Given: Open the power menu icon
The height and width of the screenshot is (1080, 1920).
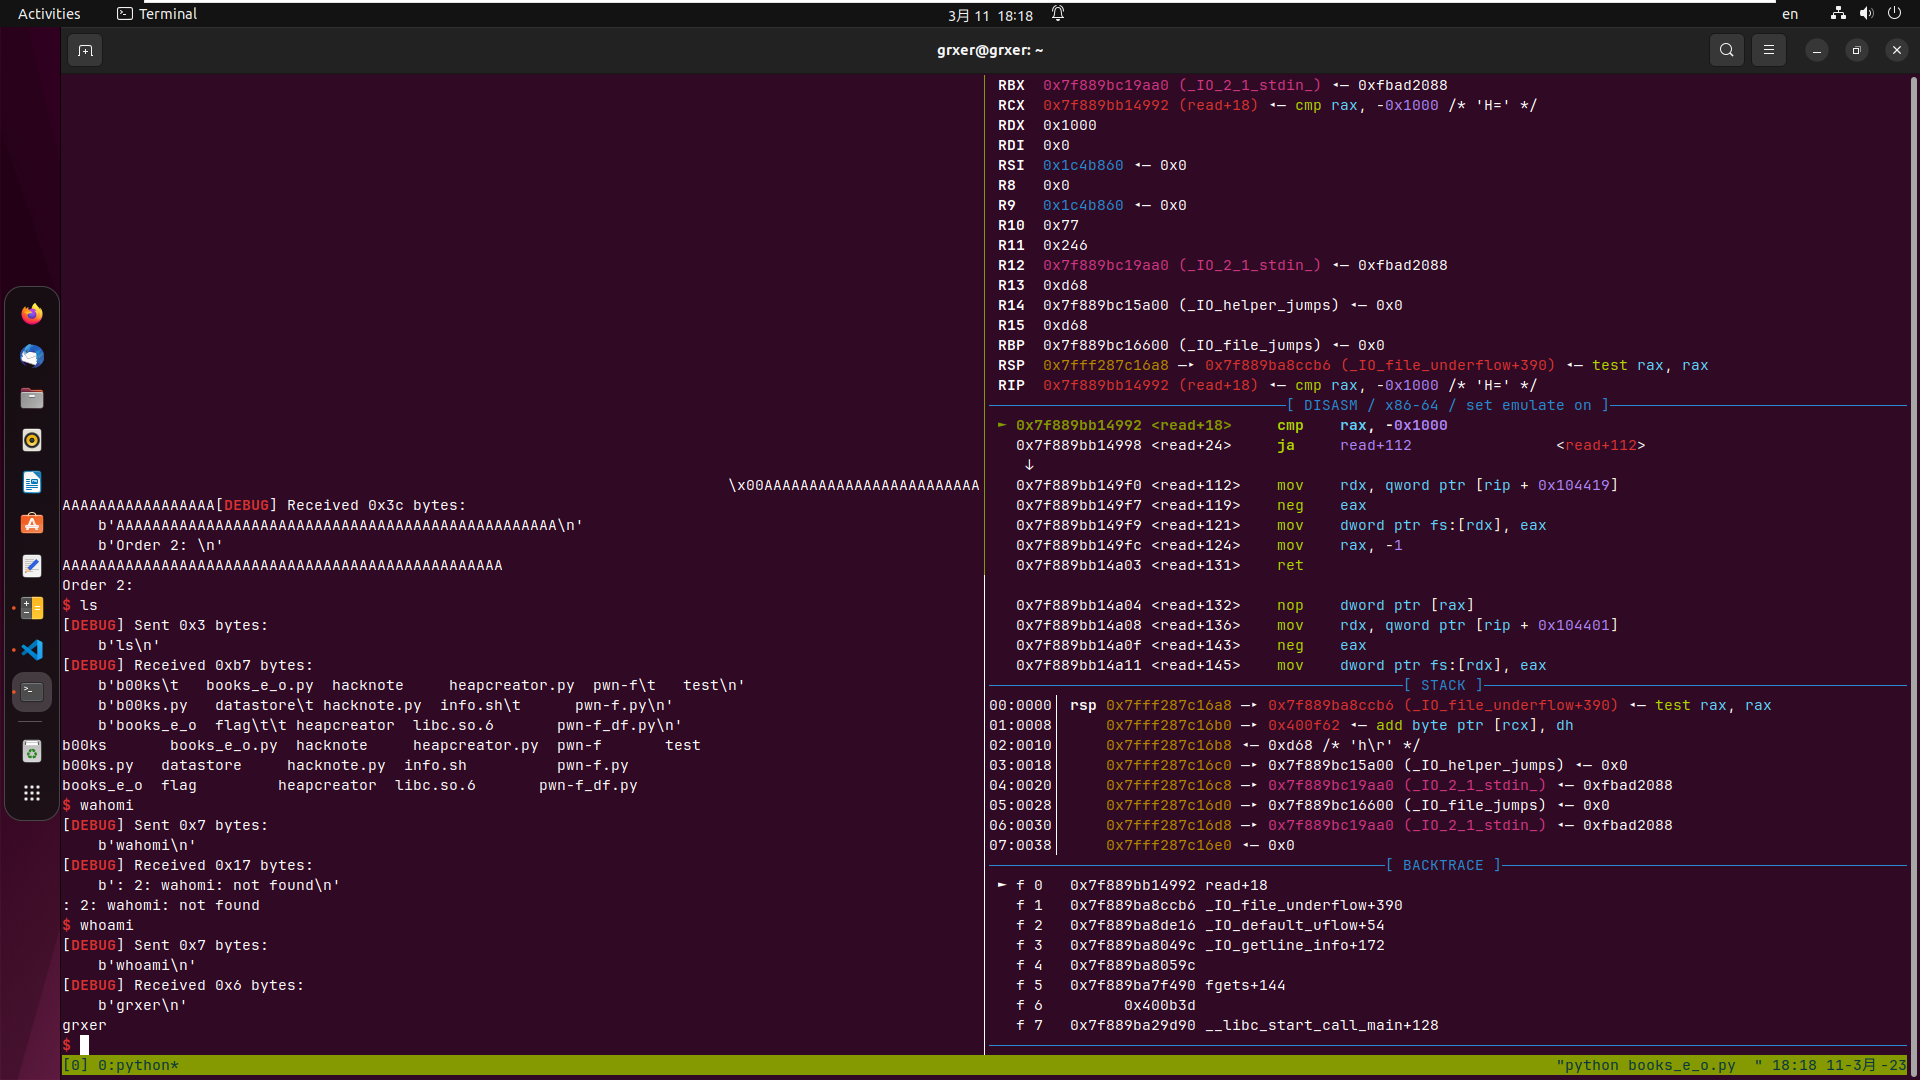Looking at the screenshot, I should click(1894, 14).
